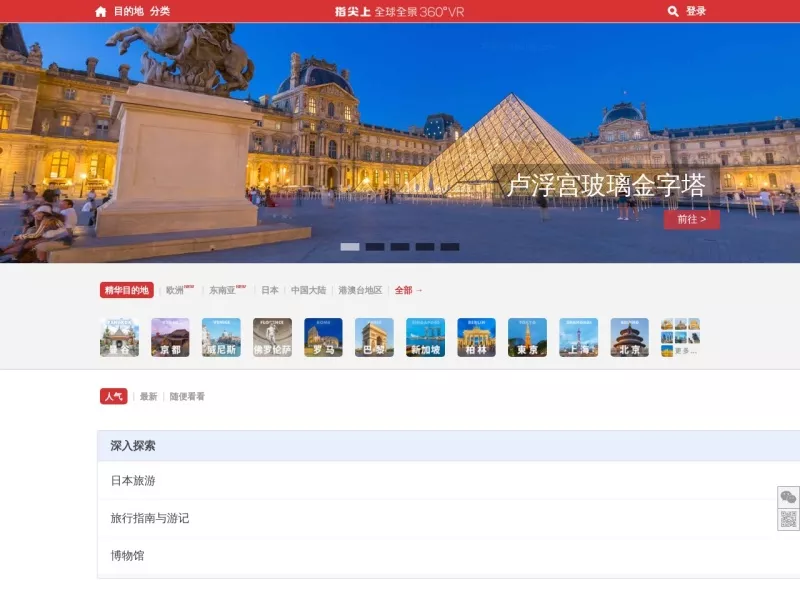Screen dimensions: 800x600
Task: Click the 指尖上 全球全景 360°VR logo
Action: [x=399, y=12]
